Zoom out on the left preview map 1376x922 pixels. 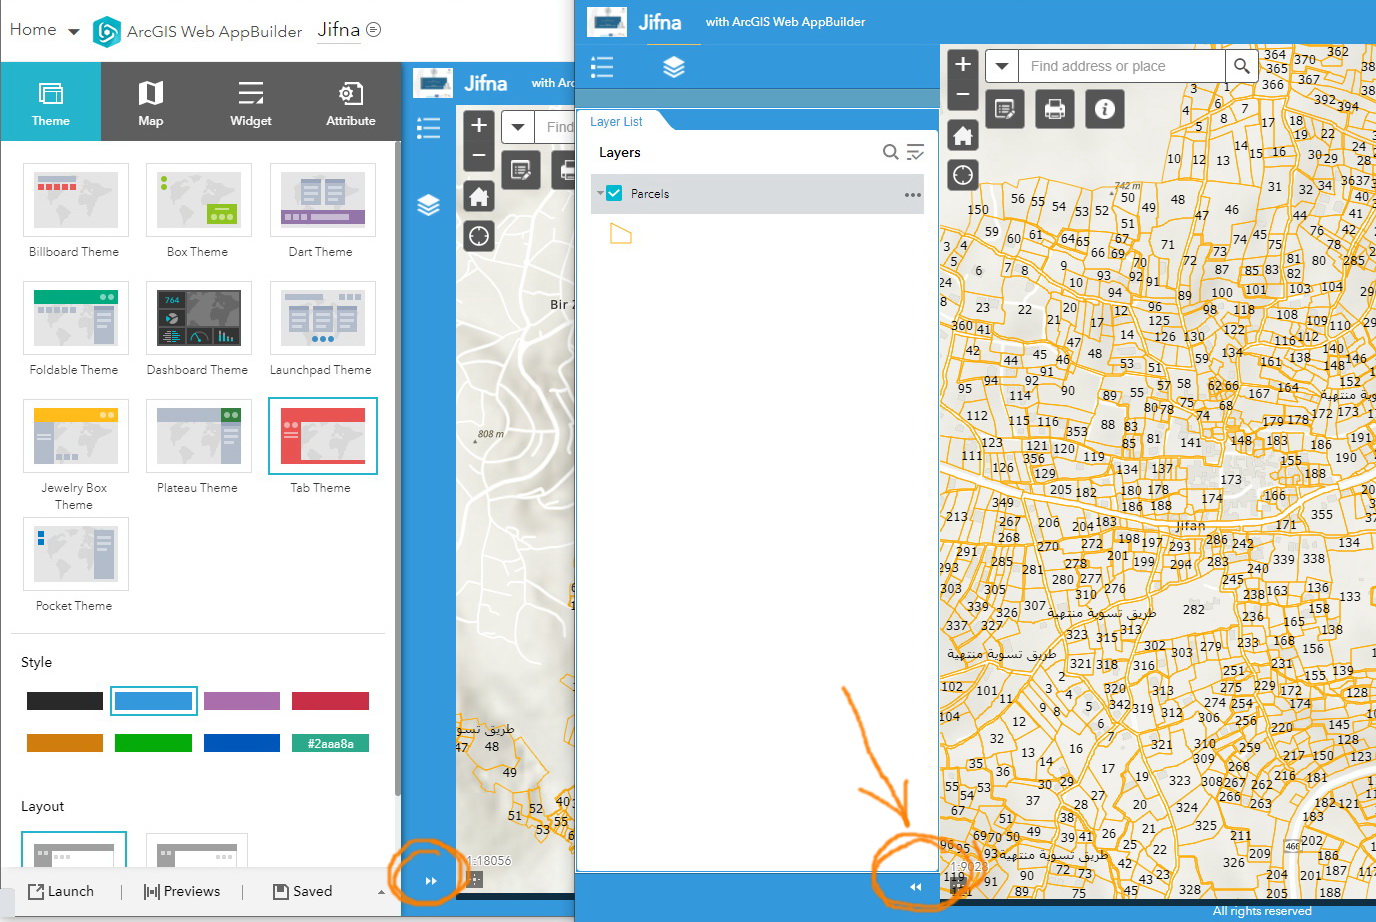pyautogui.click(x=479, y=155)
